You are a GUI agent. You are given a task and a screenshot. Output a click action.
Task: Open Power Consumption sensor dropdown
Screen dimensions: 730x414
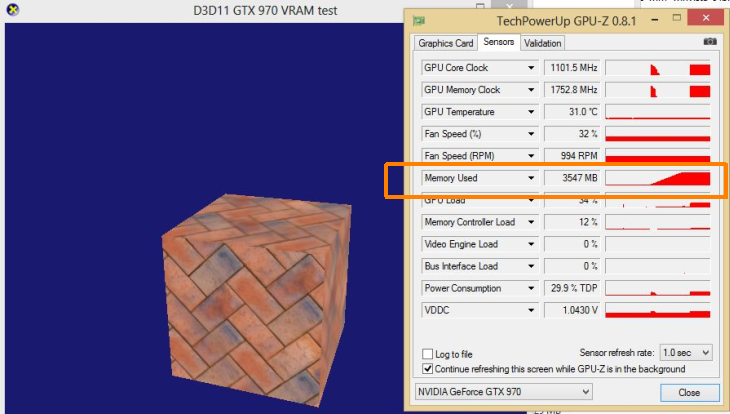click(x=531, y=288)
